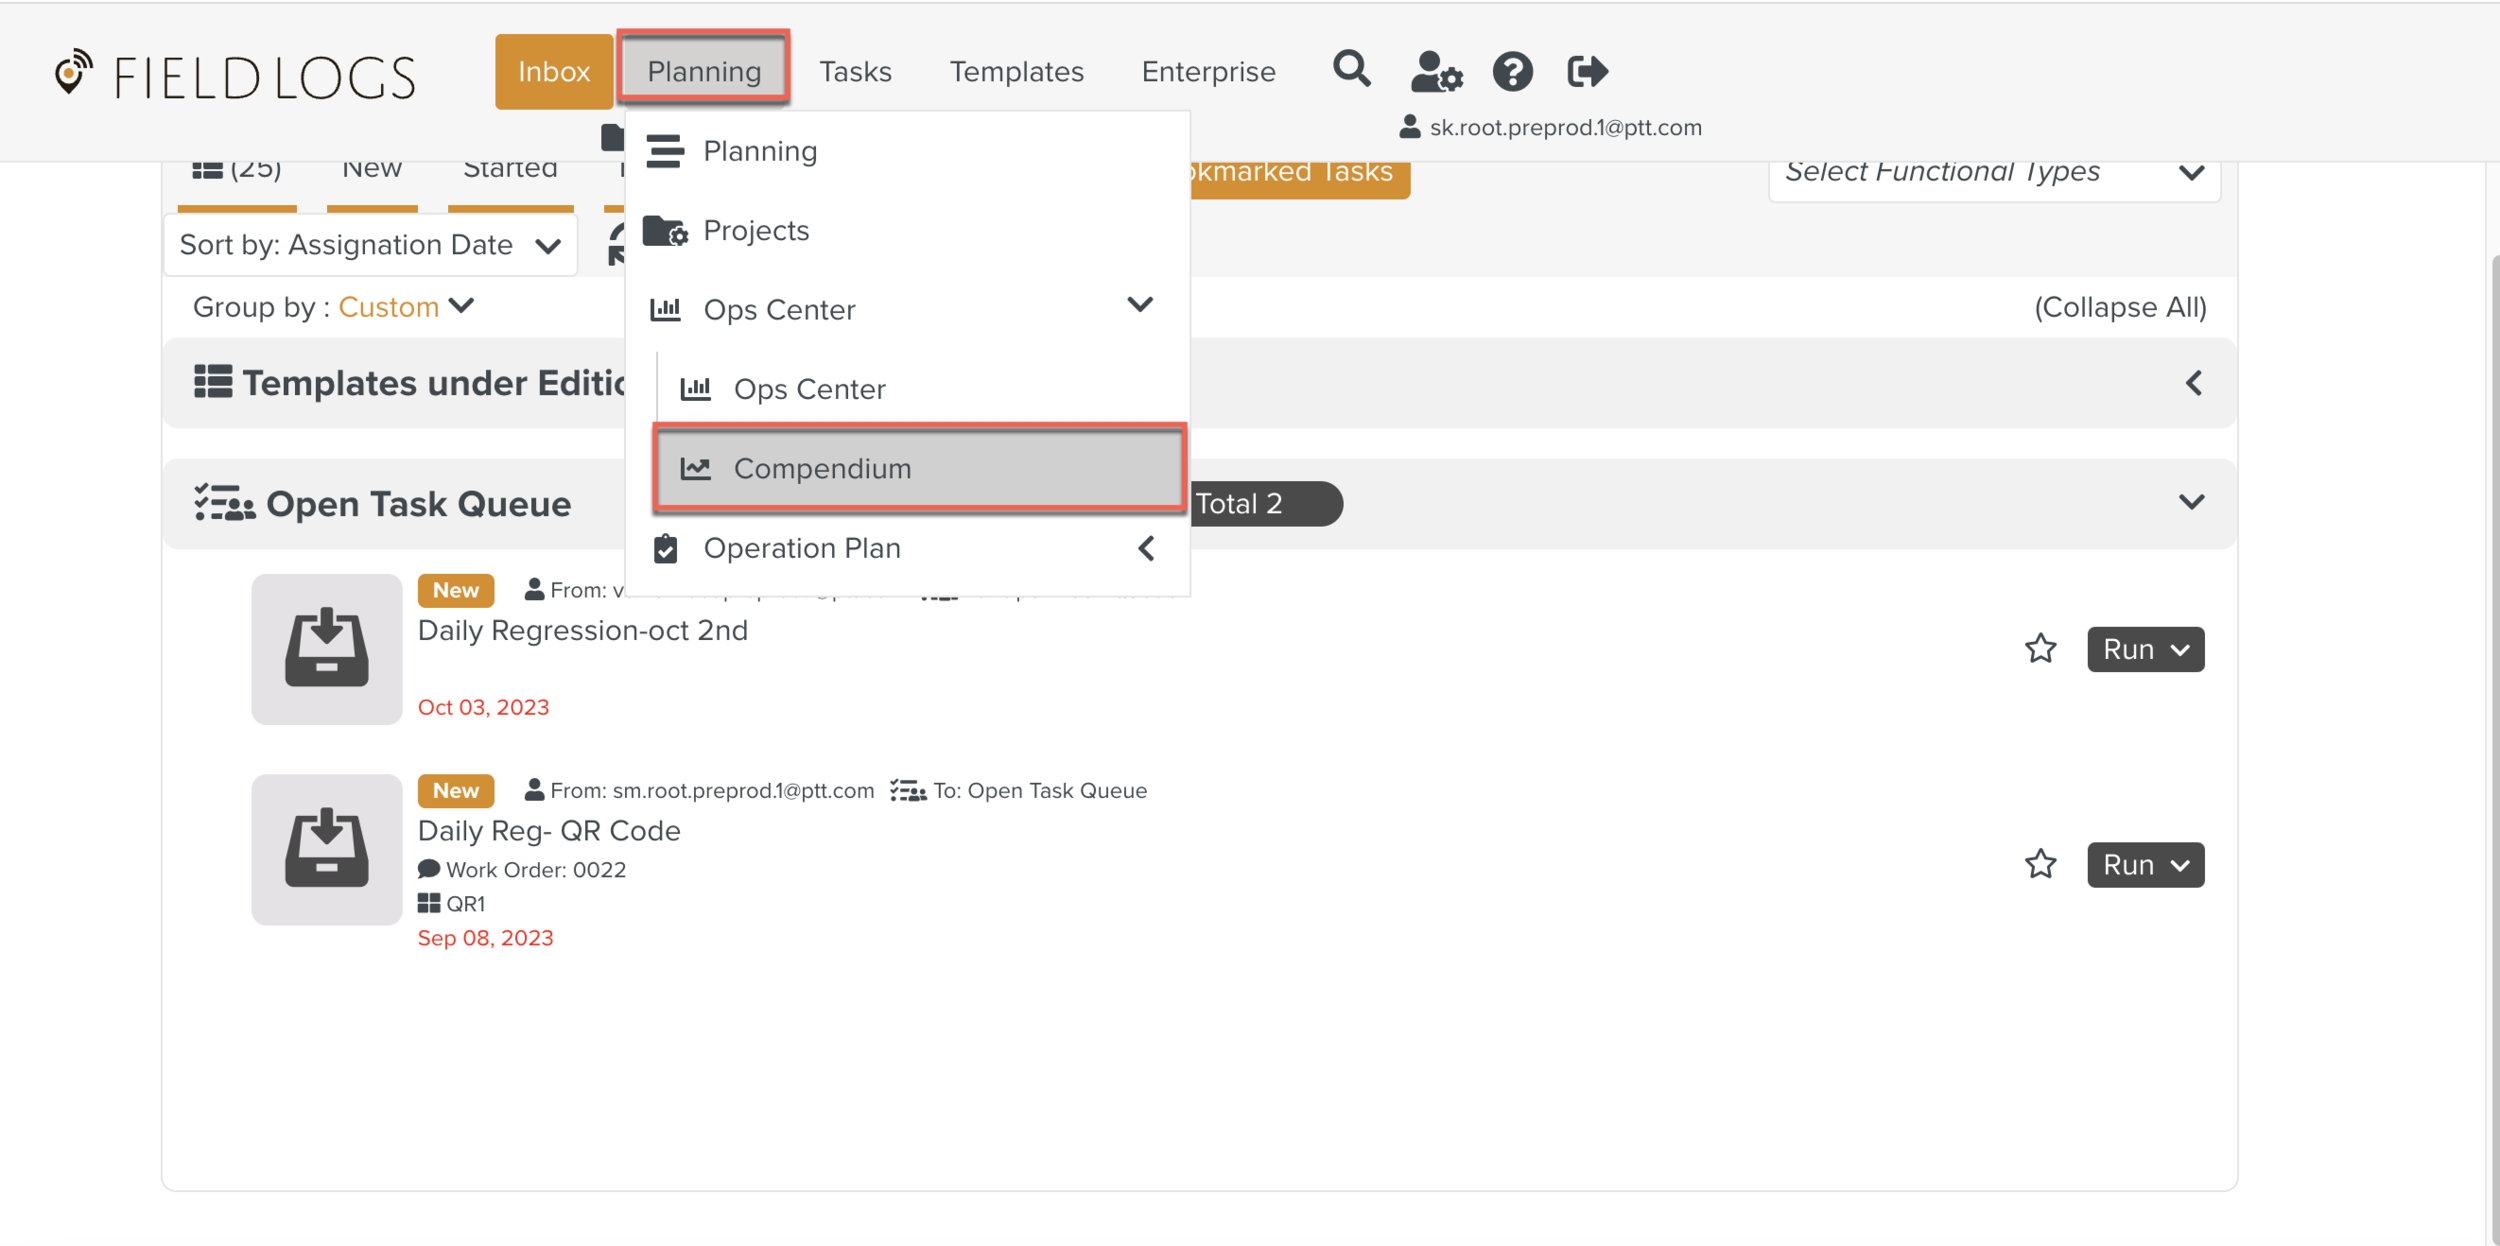Click the Collapse All link
This screenshot has width=2500, height=1246.
coord(2120,307)
